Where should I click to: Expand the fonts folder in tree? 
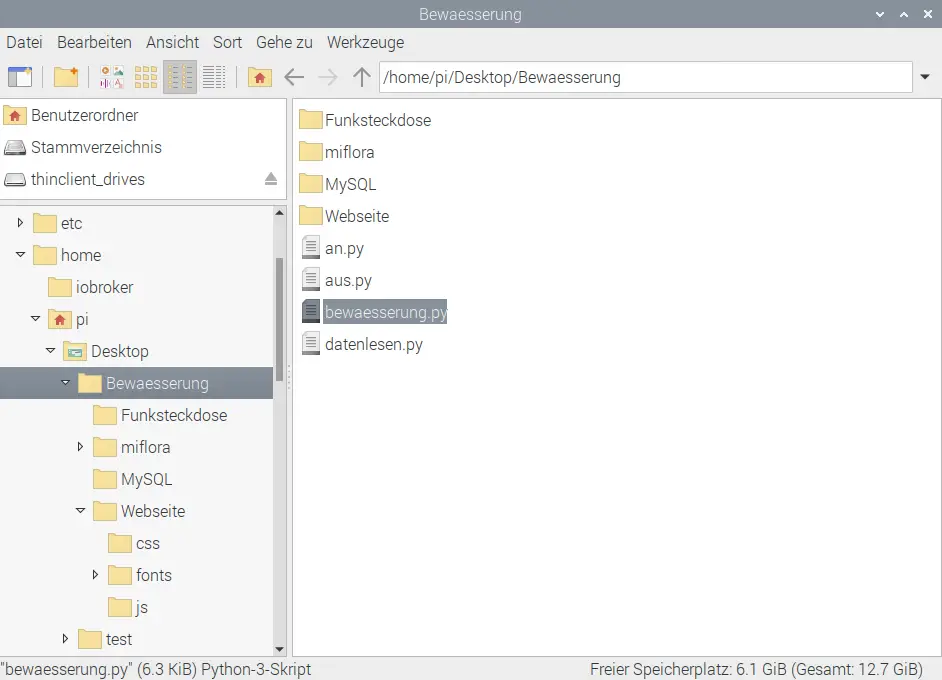click(x=96, y=575)
